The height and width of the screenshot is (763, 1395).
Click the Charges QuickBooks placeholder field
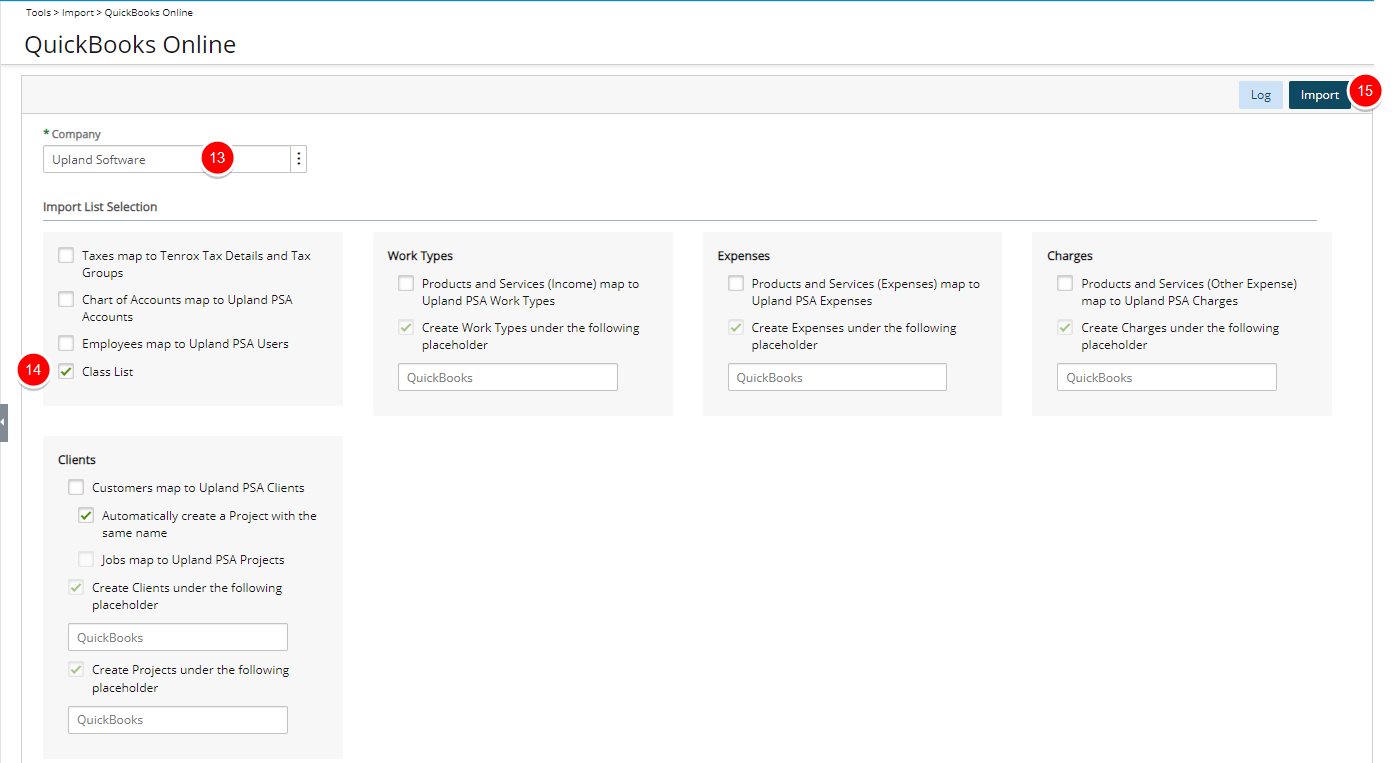pyautogui.click(x=1167, y=377)
